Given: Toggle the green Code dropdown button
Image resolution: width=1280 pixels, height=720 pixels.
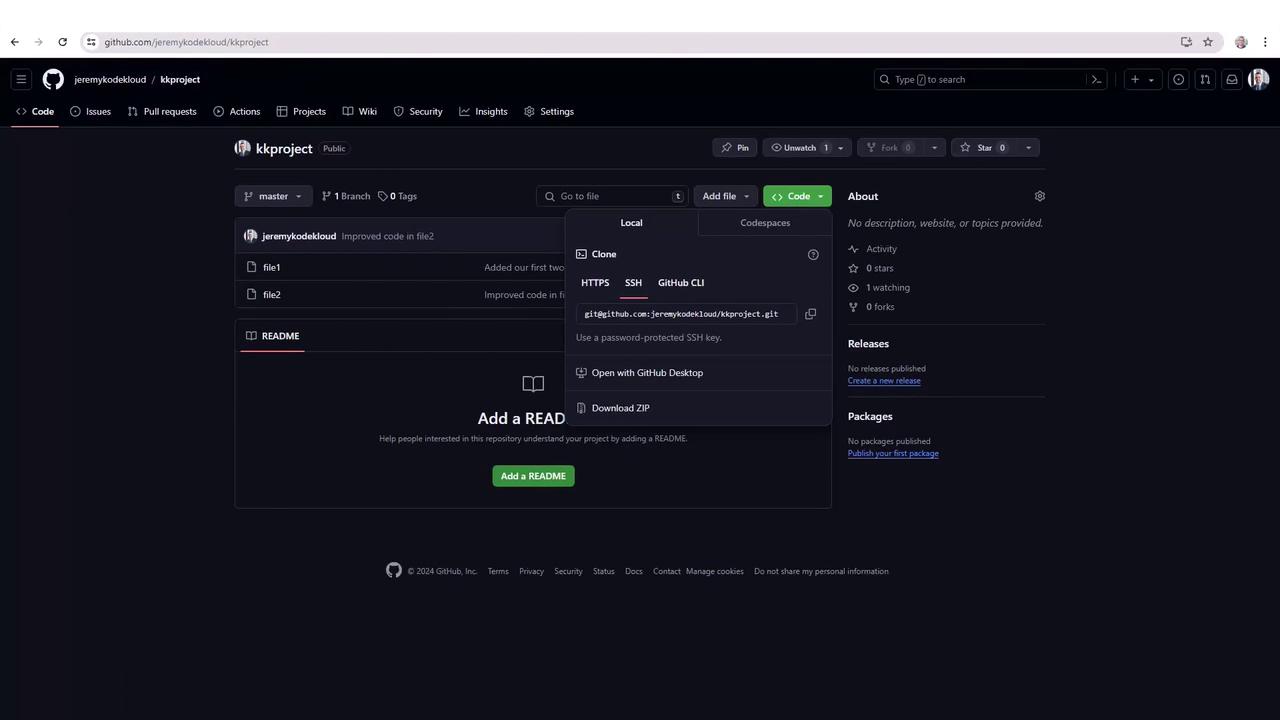Looking at the screenshot, I should click(x=797, y=197).
